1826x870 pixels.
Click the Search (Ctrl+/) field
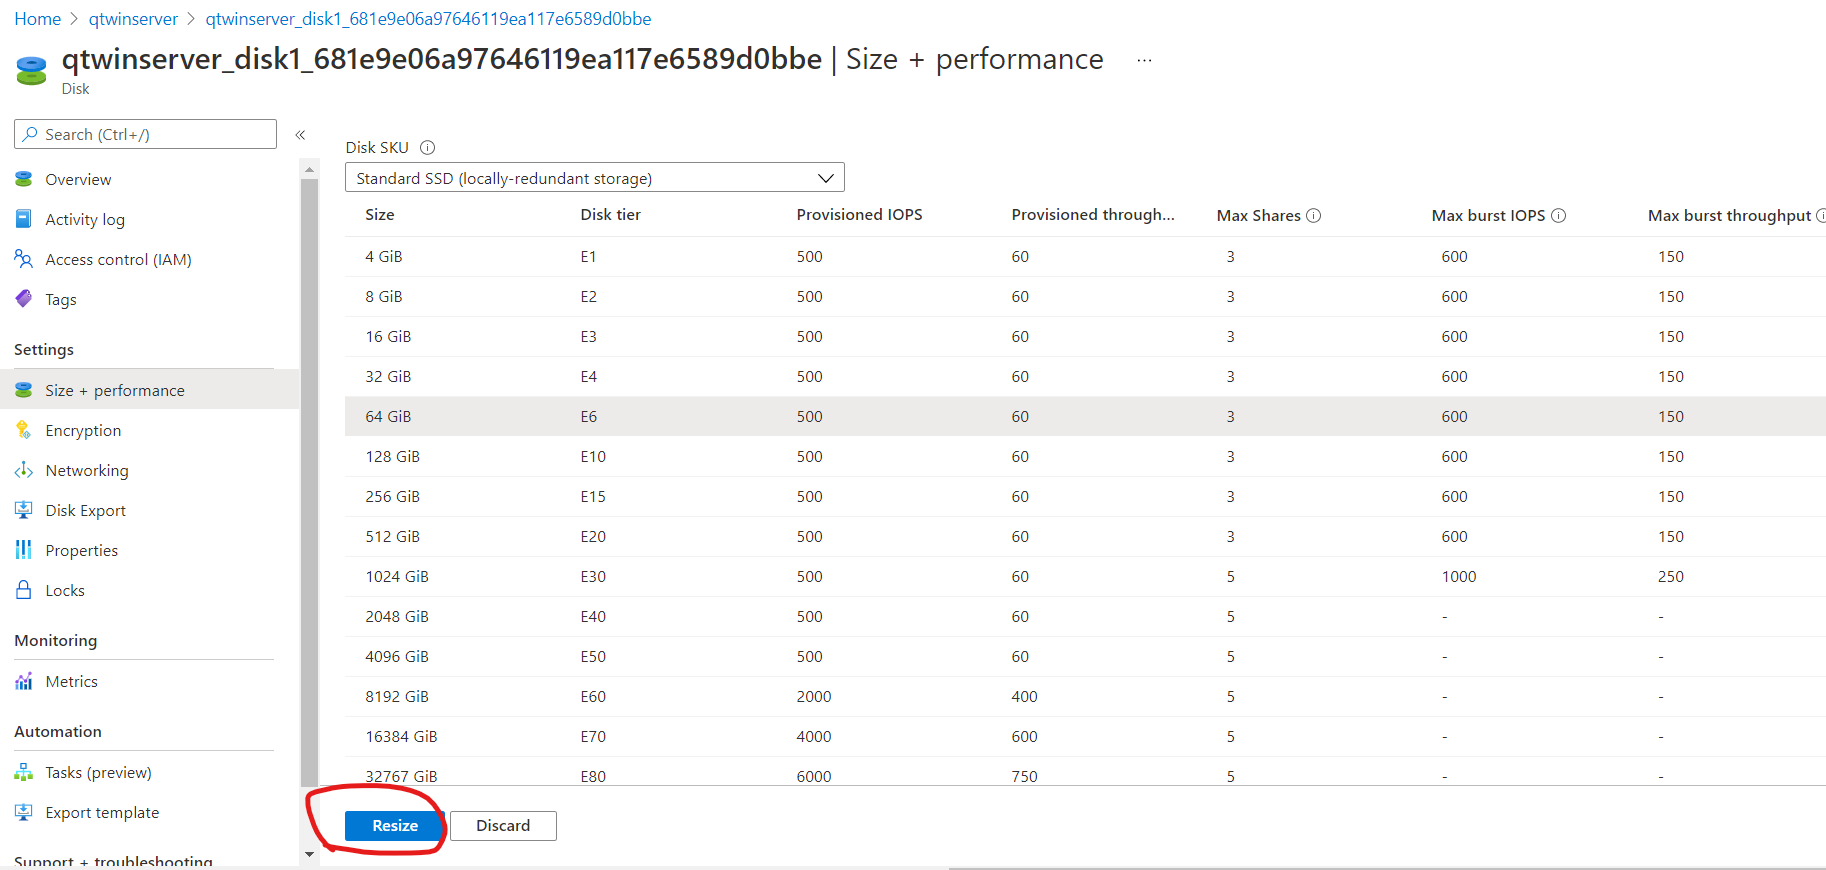tap(145, 133)
